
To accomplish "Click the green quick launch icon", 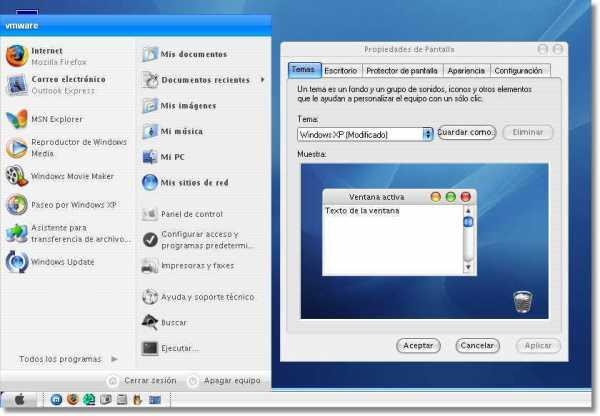I will click(89, 400).
